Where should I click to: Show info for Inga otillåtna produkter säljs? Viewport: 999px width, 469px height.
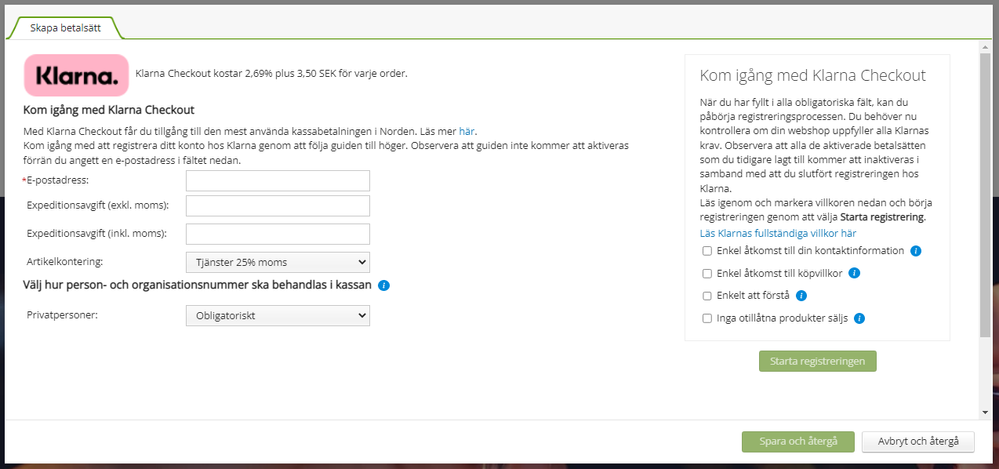tap(859, 319)
